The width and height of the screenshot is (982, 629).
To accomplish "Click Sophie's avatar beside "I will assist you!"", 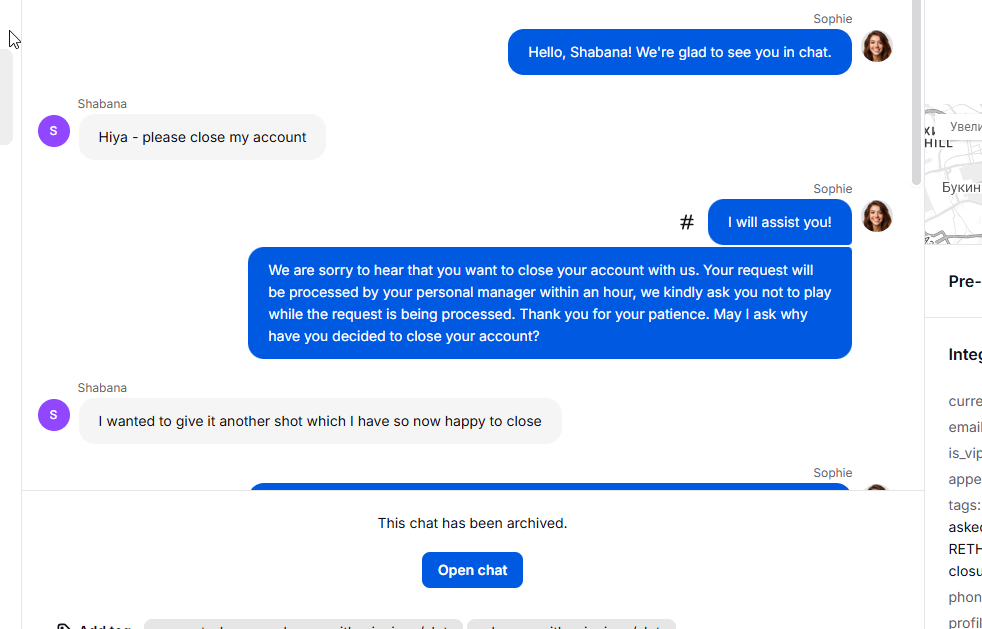I will (877, 216).
